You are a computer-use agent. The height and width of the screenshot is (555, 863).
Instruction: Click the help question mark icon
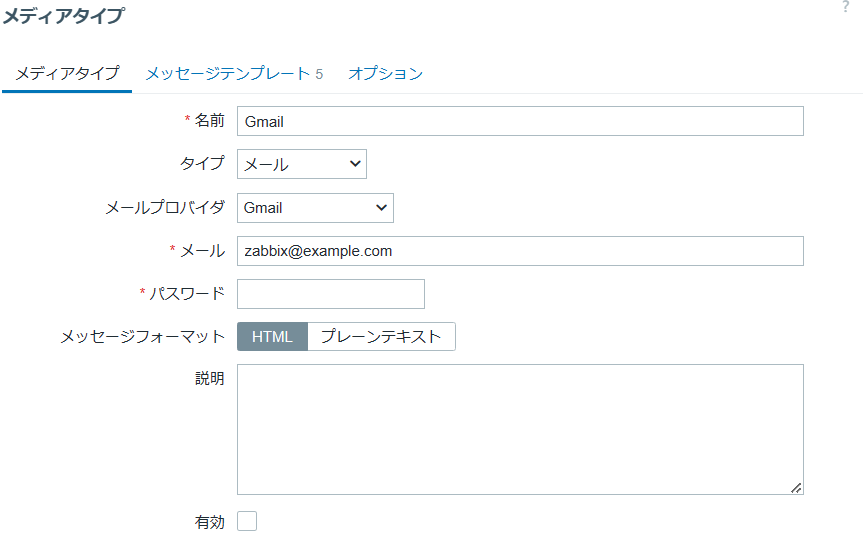845,7
